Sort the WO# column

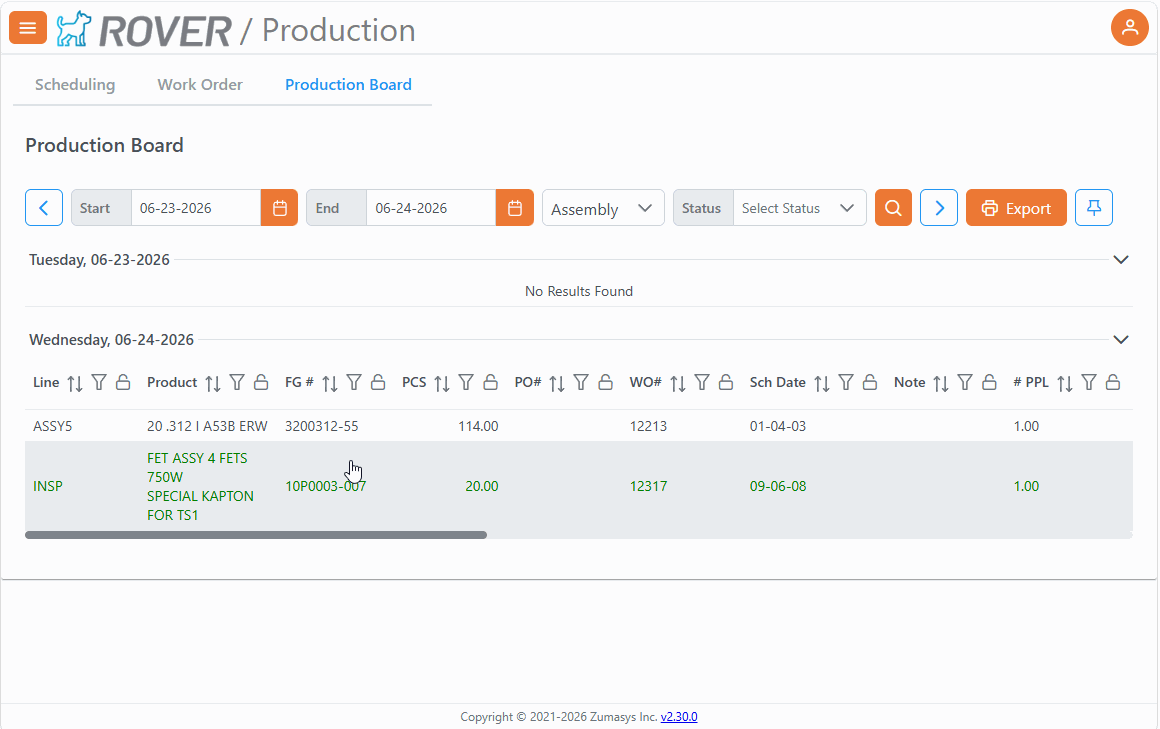click(x=678, y=383)
